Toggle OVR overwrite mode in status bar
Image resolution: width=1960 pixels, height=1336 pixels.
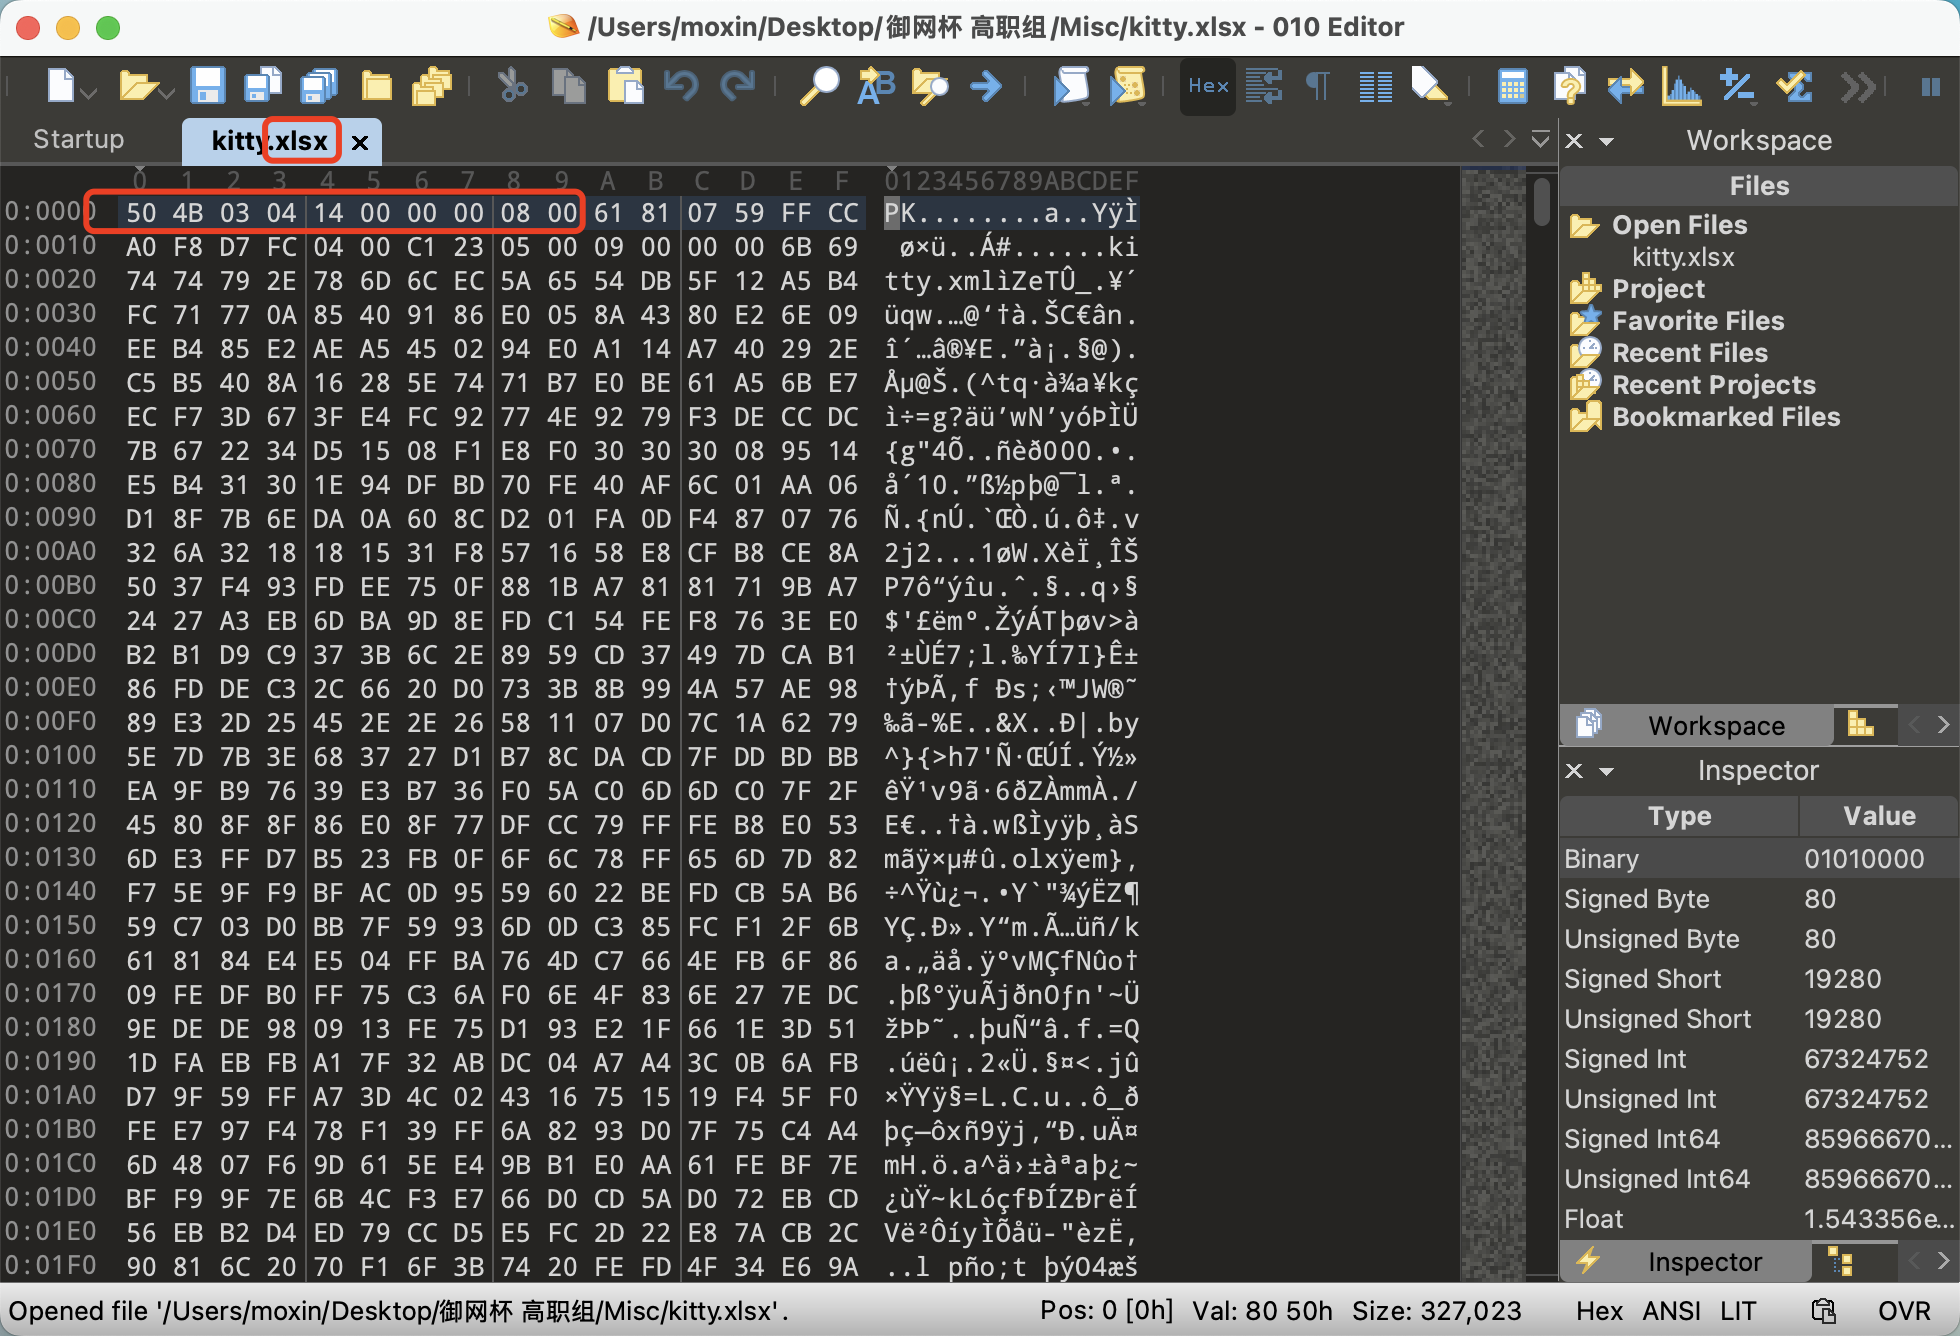[x=1903, y=1311]
